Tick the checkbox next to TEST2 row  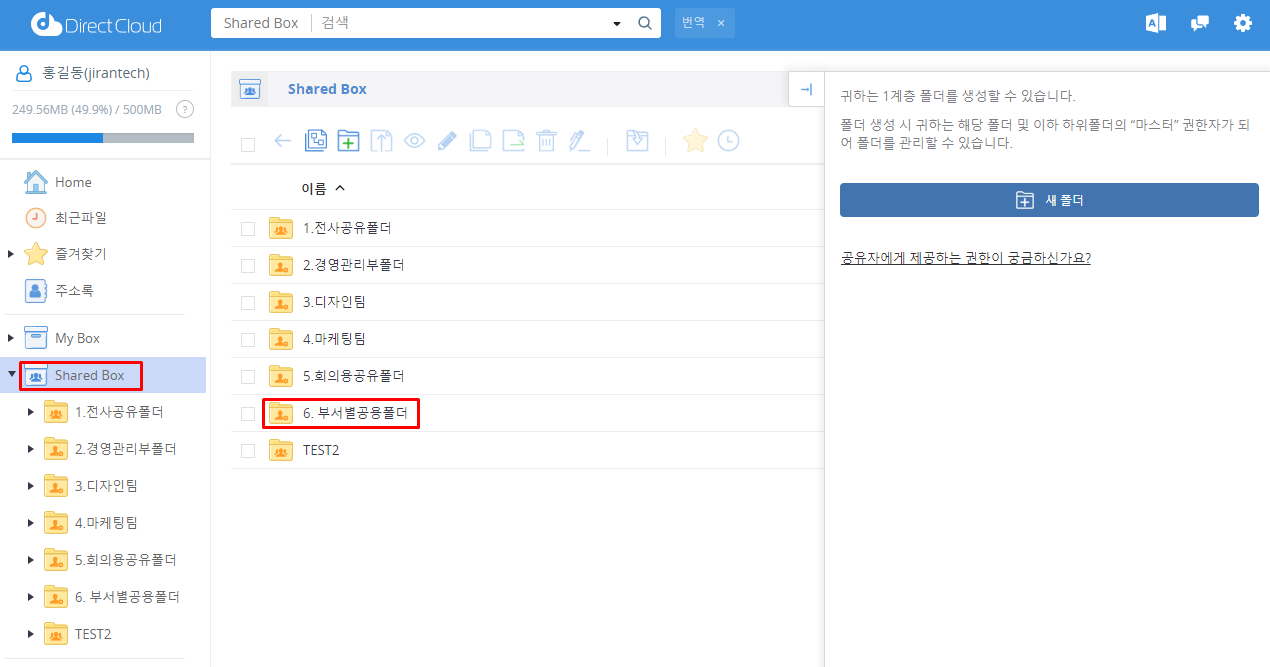coord(248,451)
